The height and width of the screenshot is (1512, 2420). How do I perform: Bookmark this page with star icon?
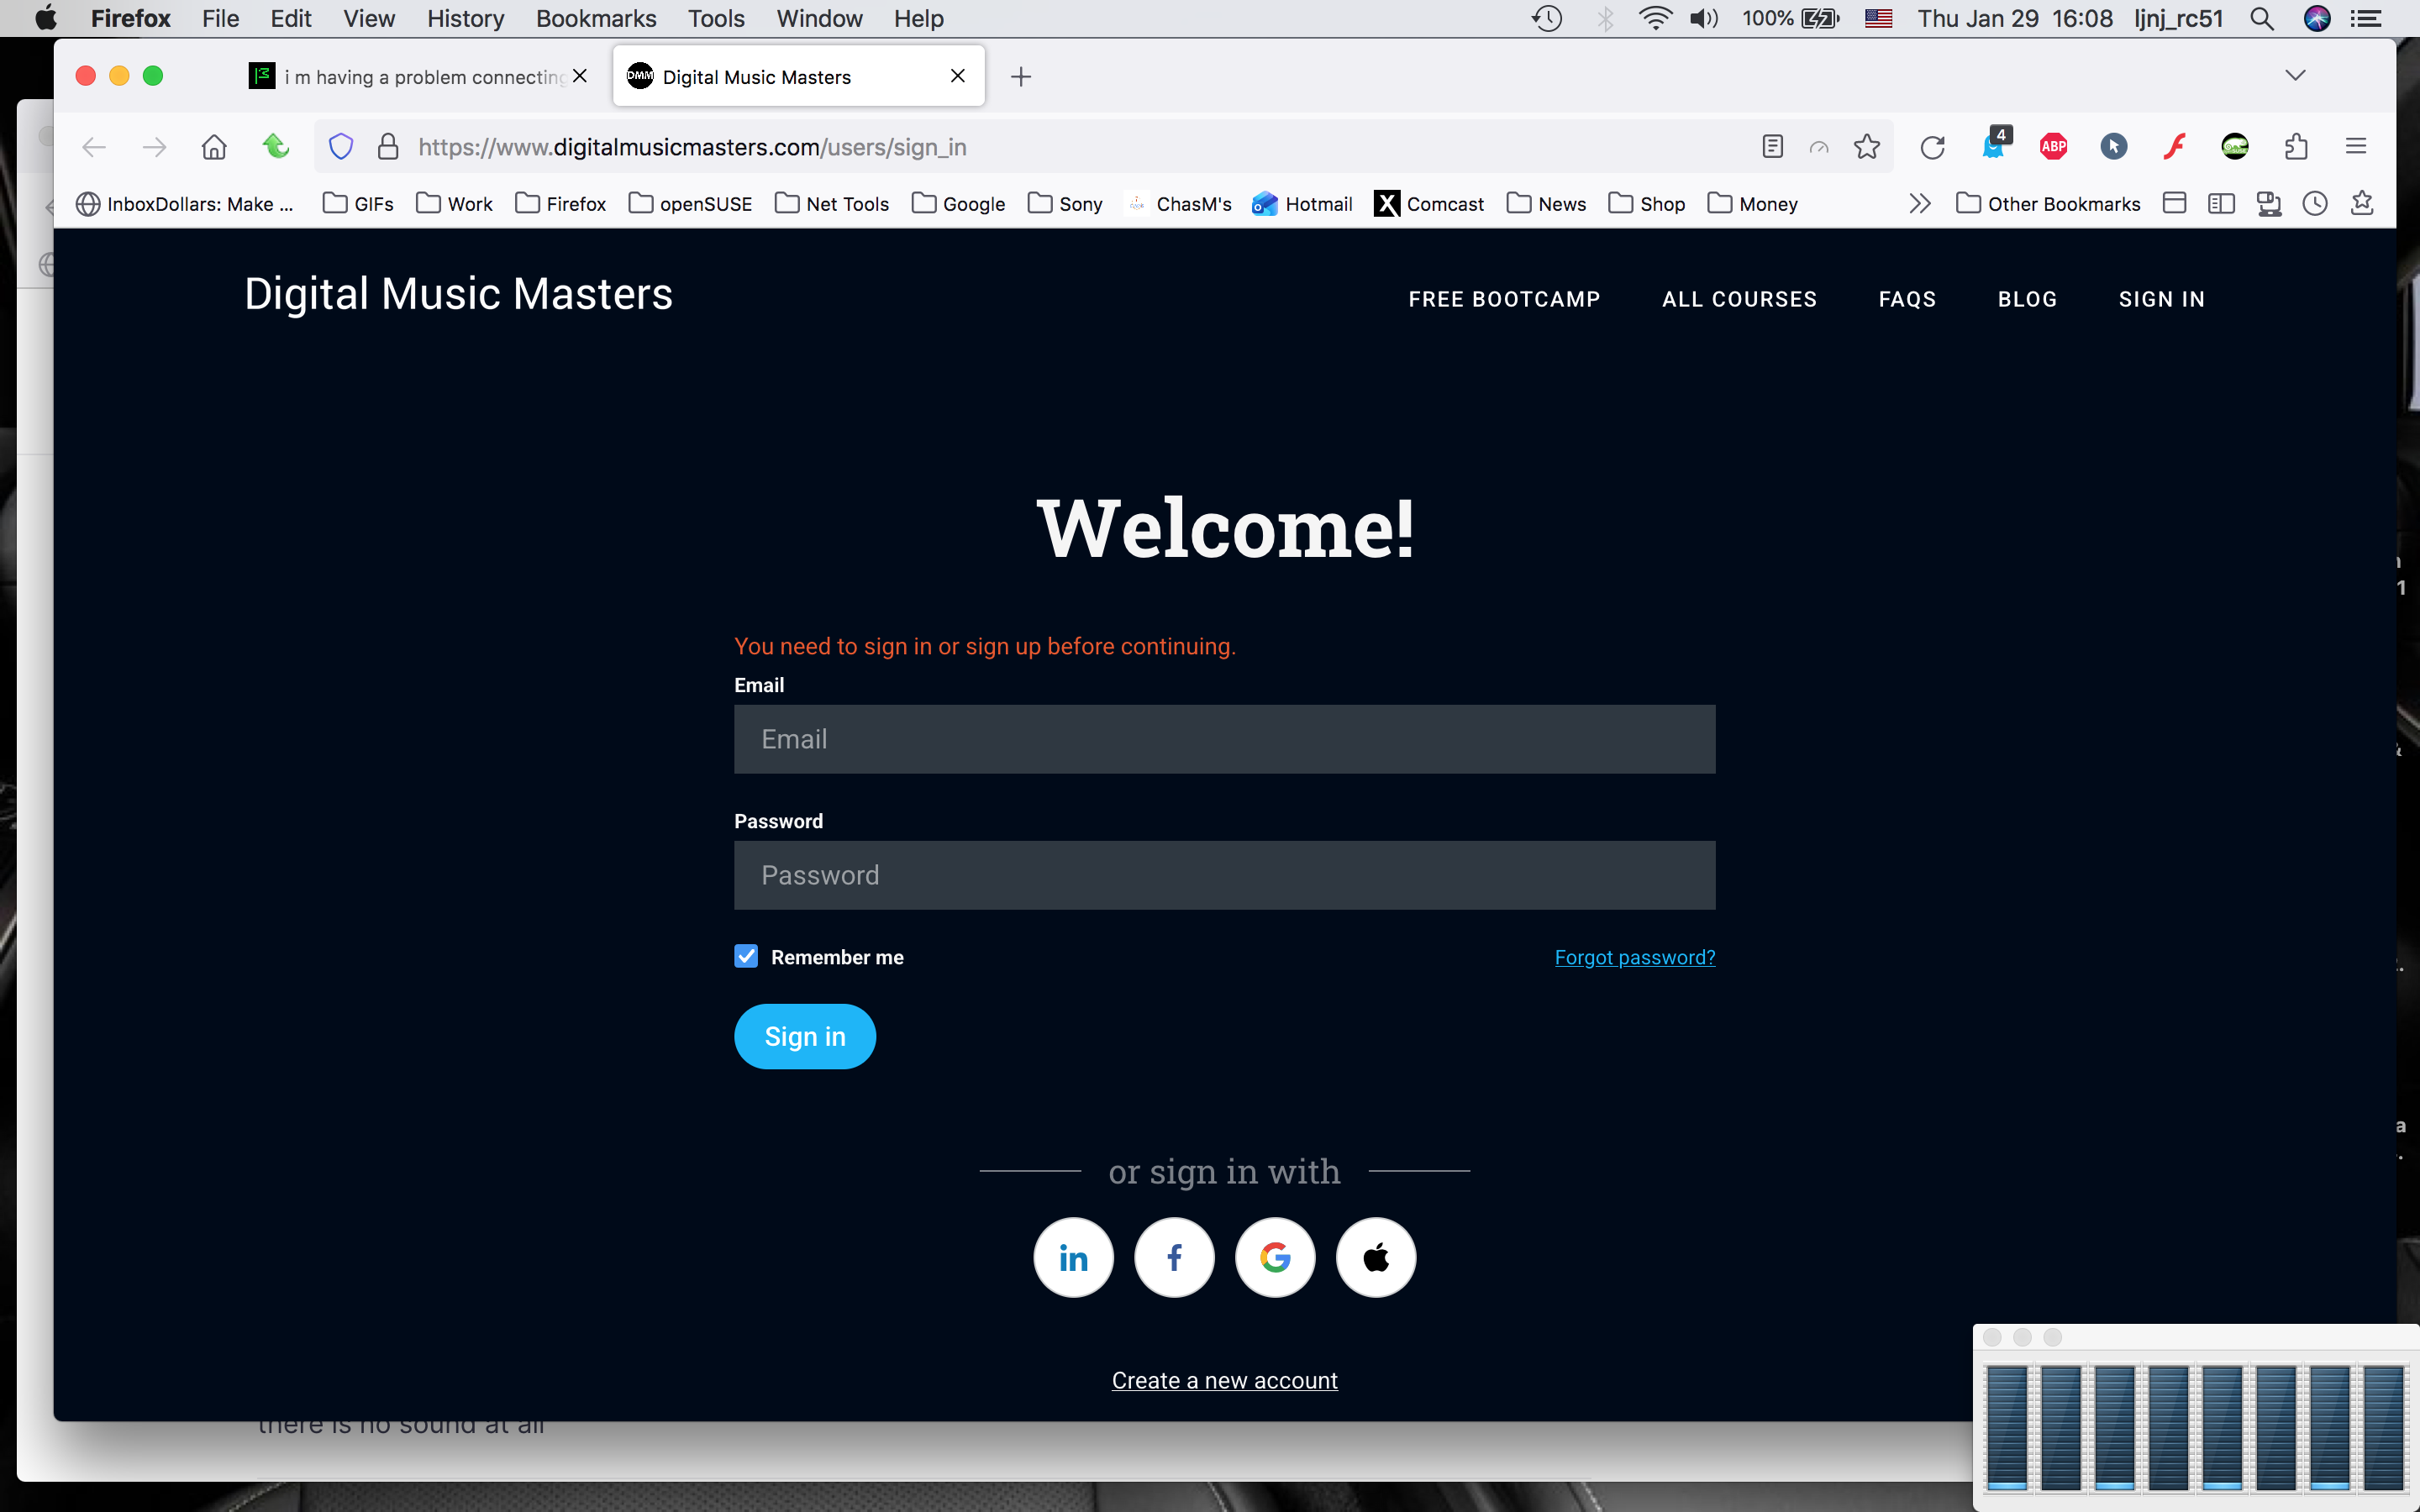tap(1866, 147)
